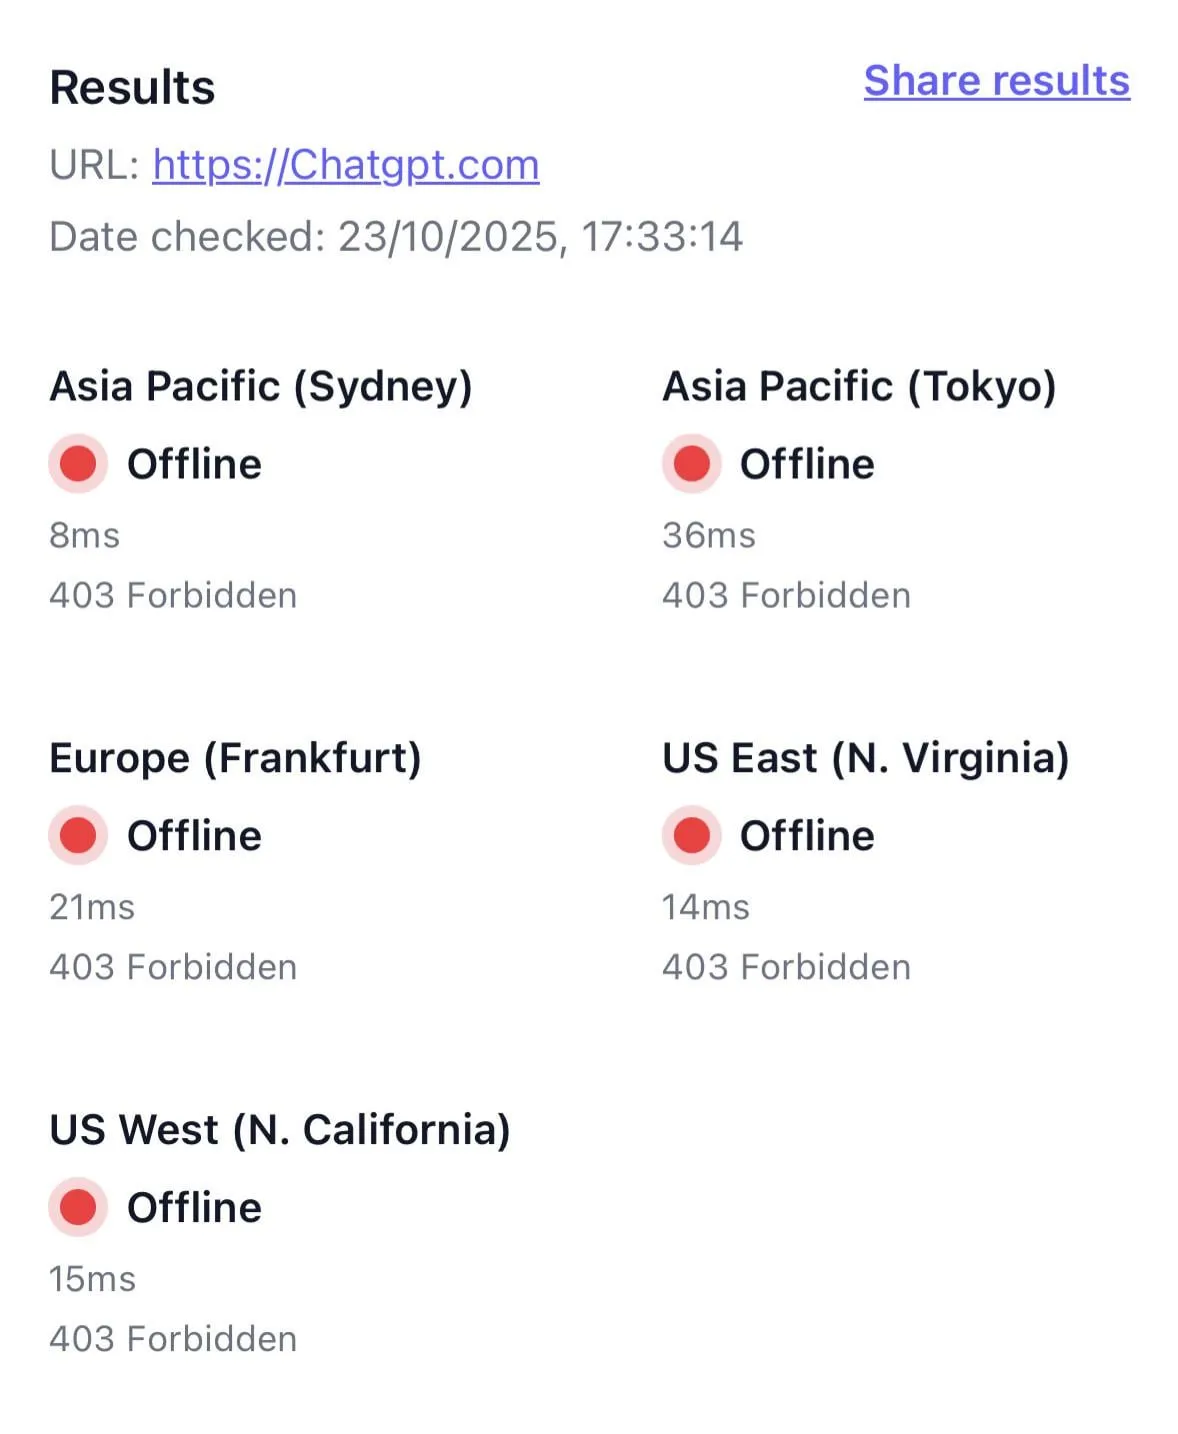
Task: Click the Date checked timestamp text
Action: 396,237
